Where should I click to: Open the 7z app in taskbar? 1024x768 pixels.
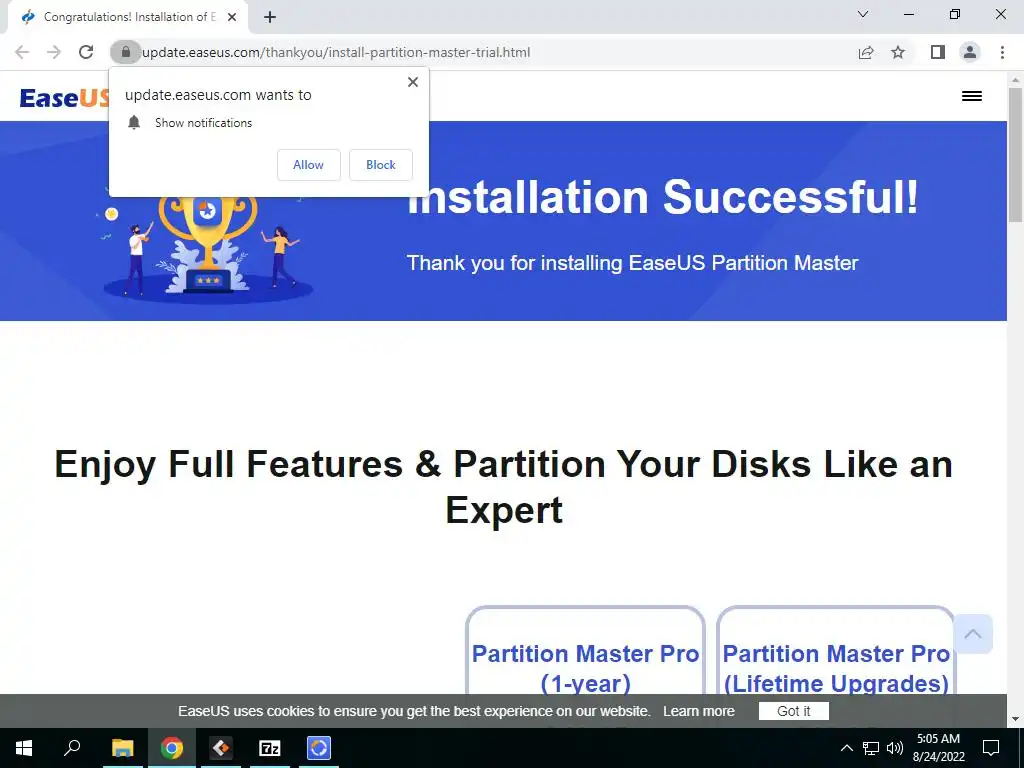click(269, 748)
